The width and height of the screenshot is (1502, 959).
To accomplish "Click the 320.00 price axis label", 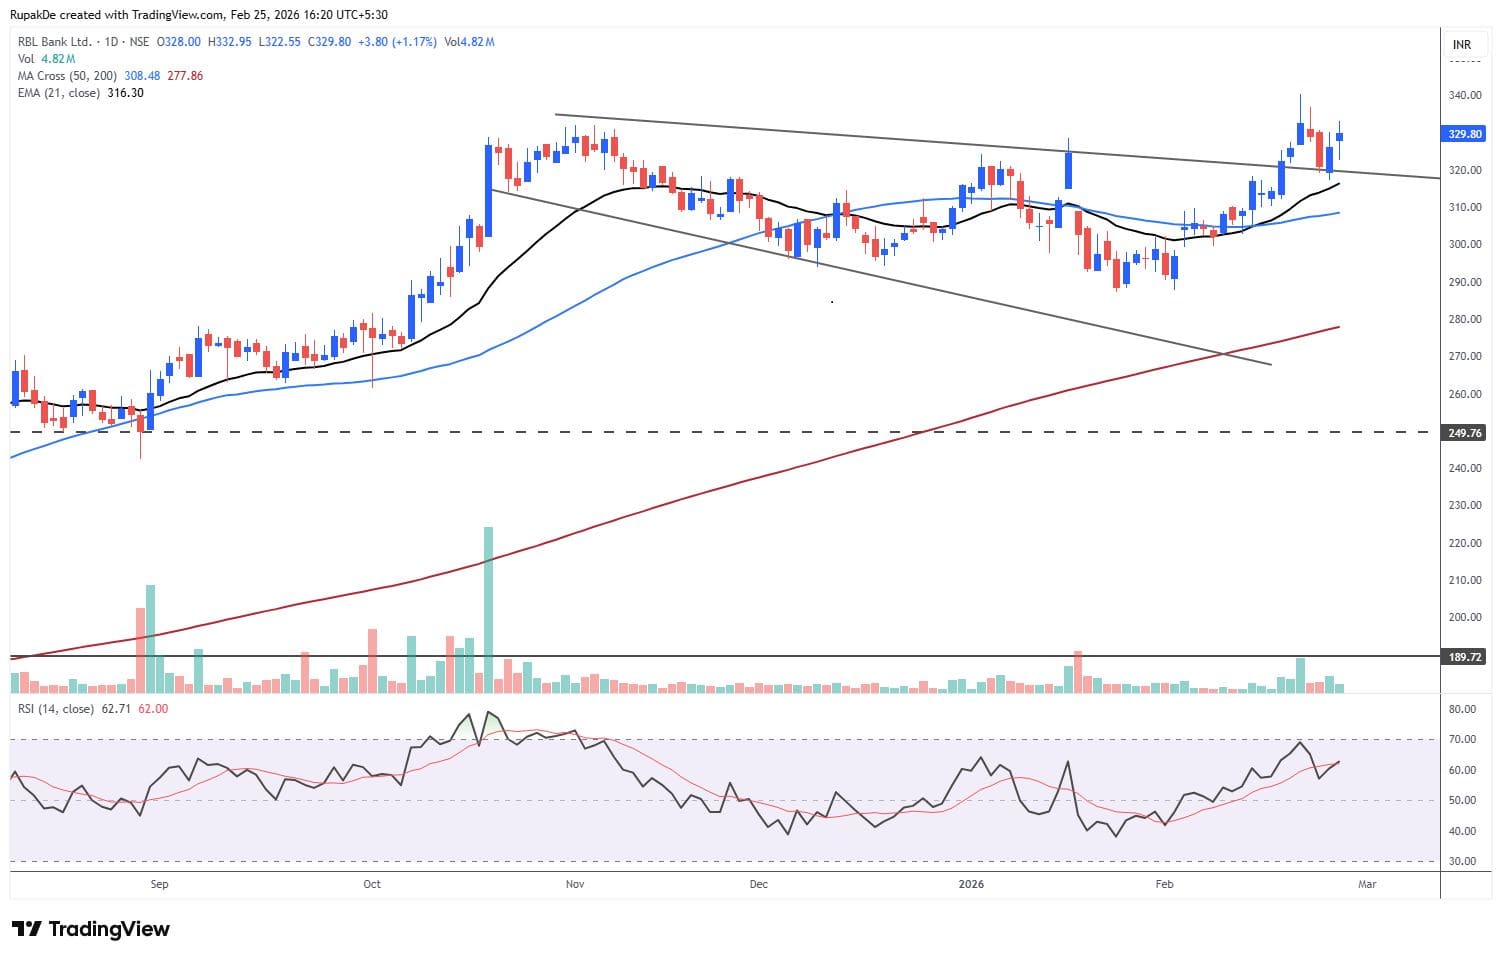I will [x=1465, y=170].
